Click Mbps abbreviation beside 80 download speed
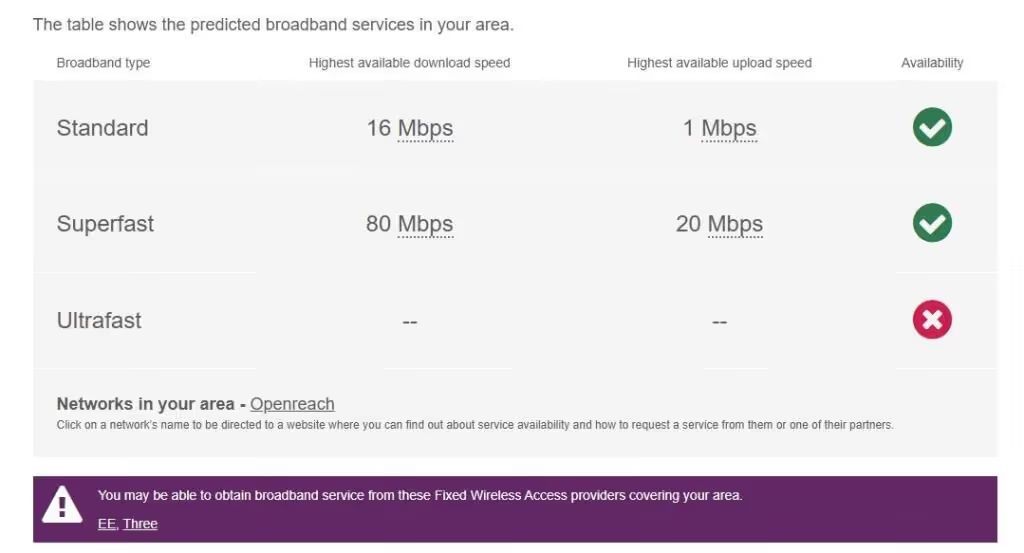The width and height of the screenshot is (1024, 553). [x=425, y=224]
